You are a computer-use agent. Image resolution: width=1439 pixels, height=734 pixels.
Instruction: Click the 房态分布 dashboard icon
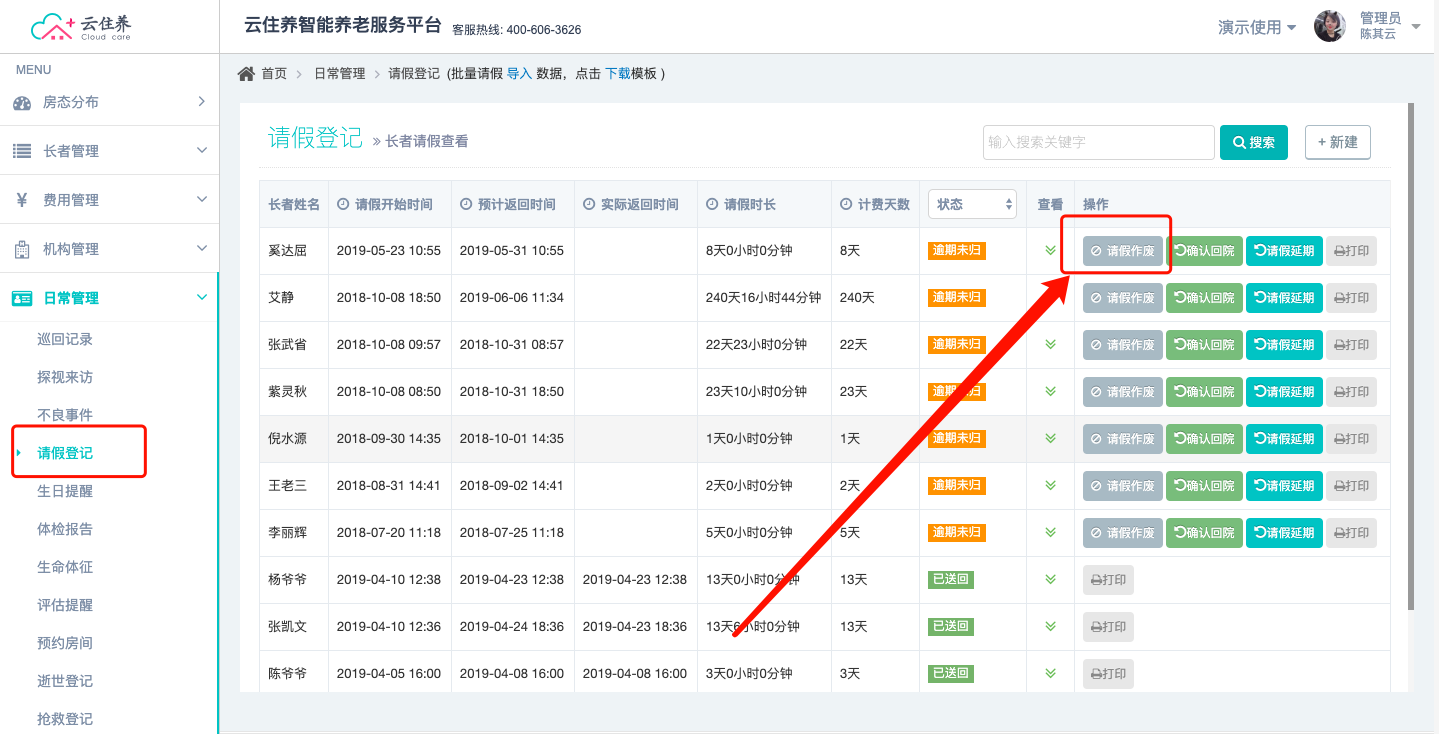22,103
